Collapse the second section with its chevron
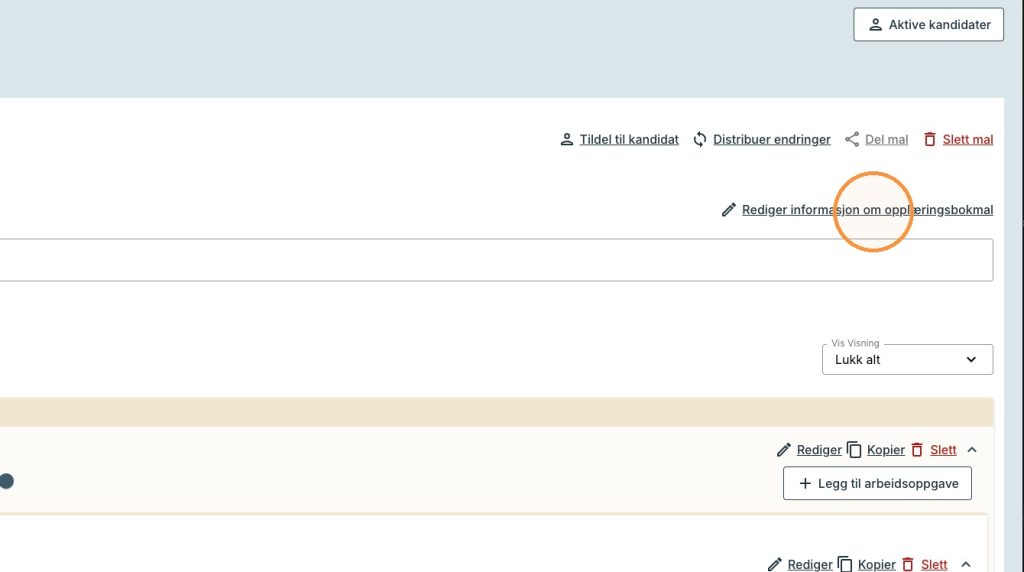This screenshot has width=1024, height=572. click(966, 564)
